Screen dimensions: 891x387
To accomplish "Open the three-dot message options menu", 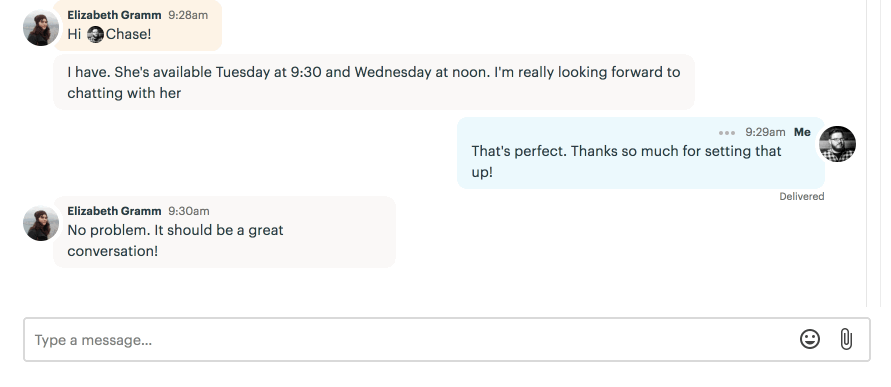I will pyautogui.click(x=727, y=132).
